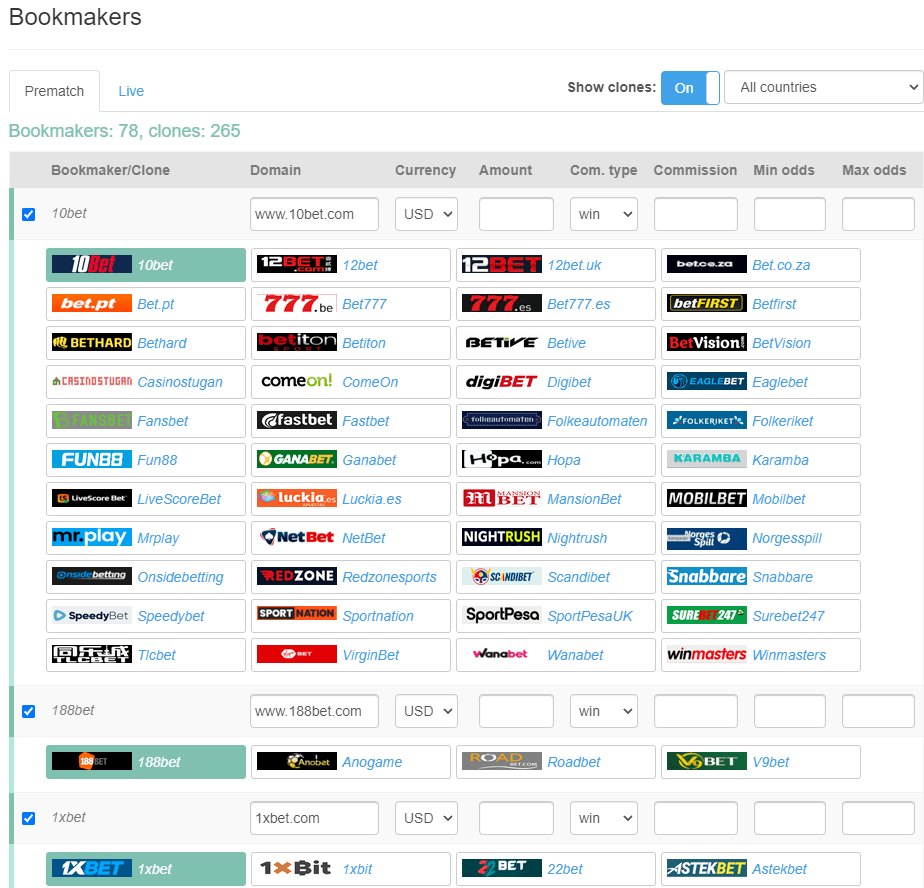Open the Casinostugan clone link
This screenshot has height=888, width=924.
click(x=180, y=382)
